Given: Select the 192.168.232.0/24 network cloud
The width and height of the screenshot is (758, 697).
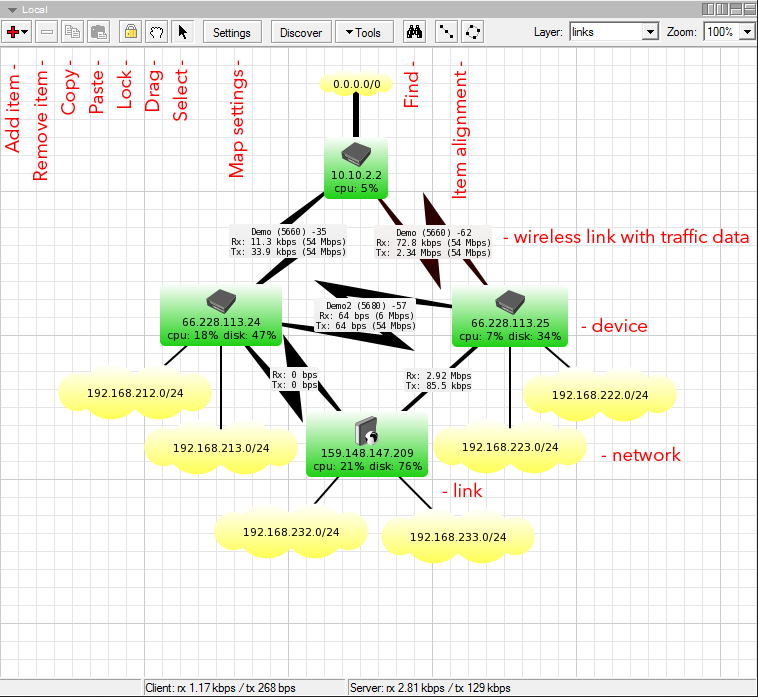Looking at the screenshot, I should [291, 532].
